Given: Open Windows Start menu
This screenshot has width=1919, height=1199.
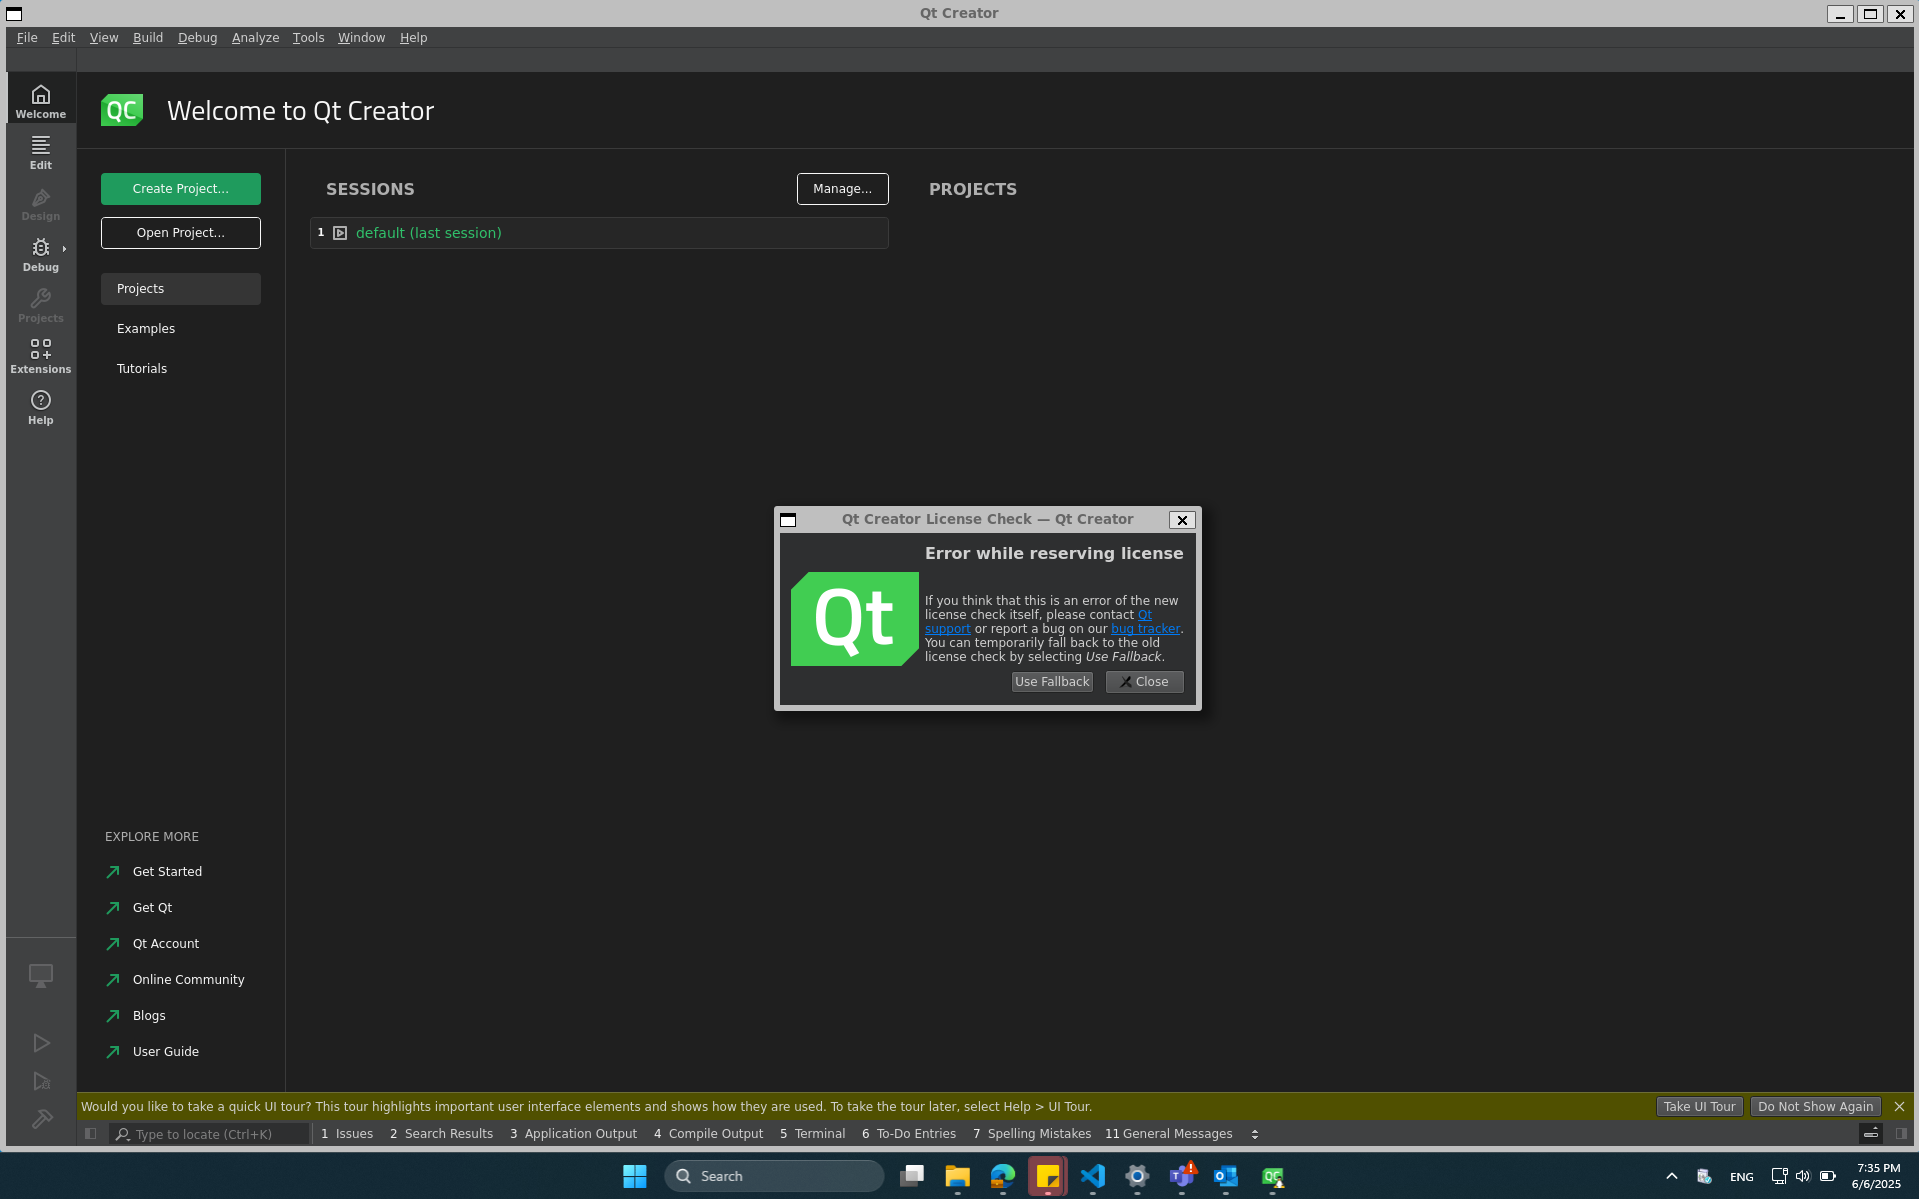Looking at the screenshot, I should coord(634,1177).
